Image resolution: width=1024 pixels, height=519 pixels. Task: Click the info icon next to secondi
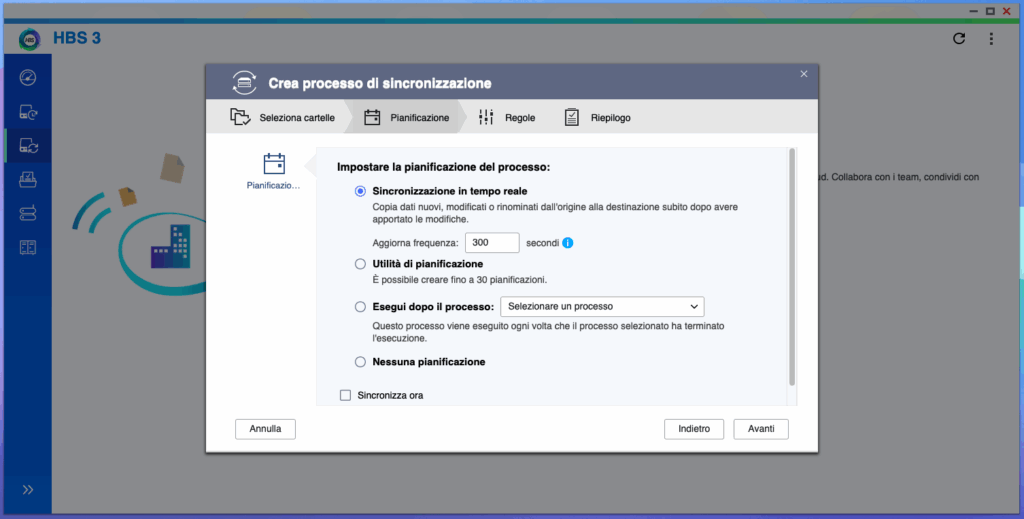pos(568,243)
